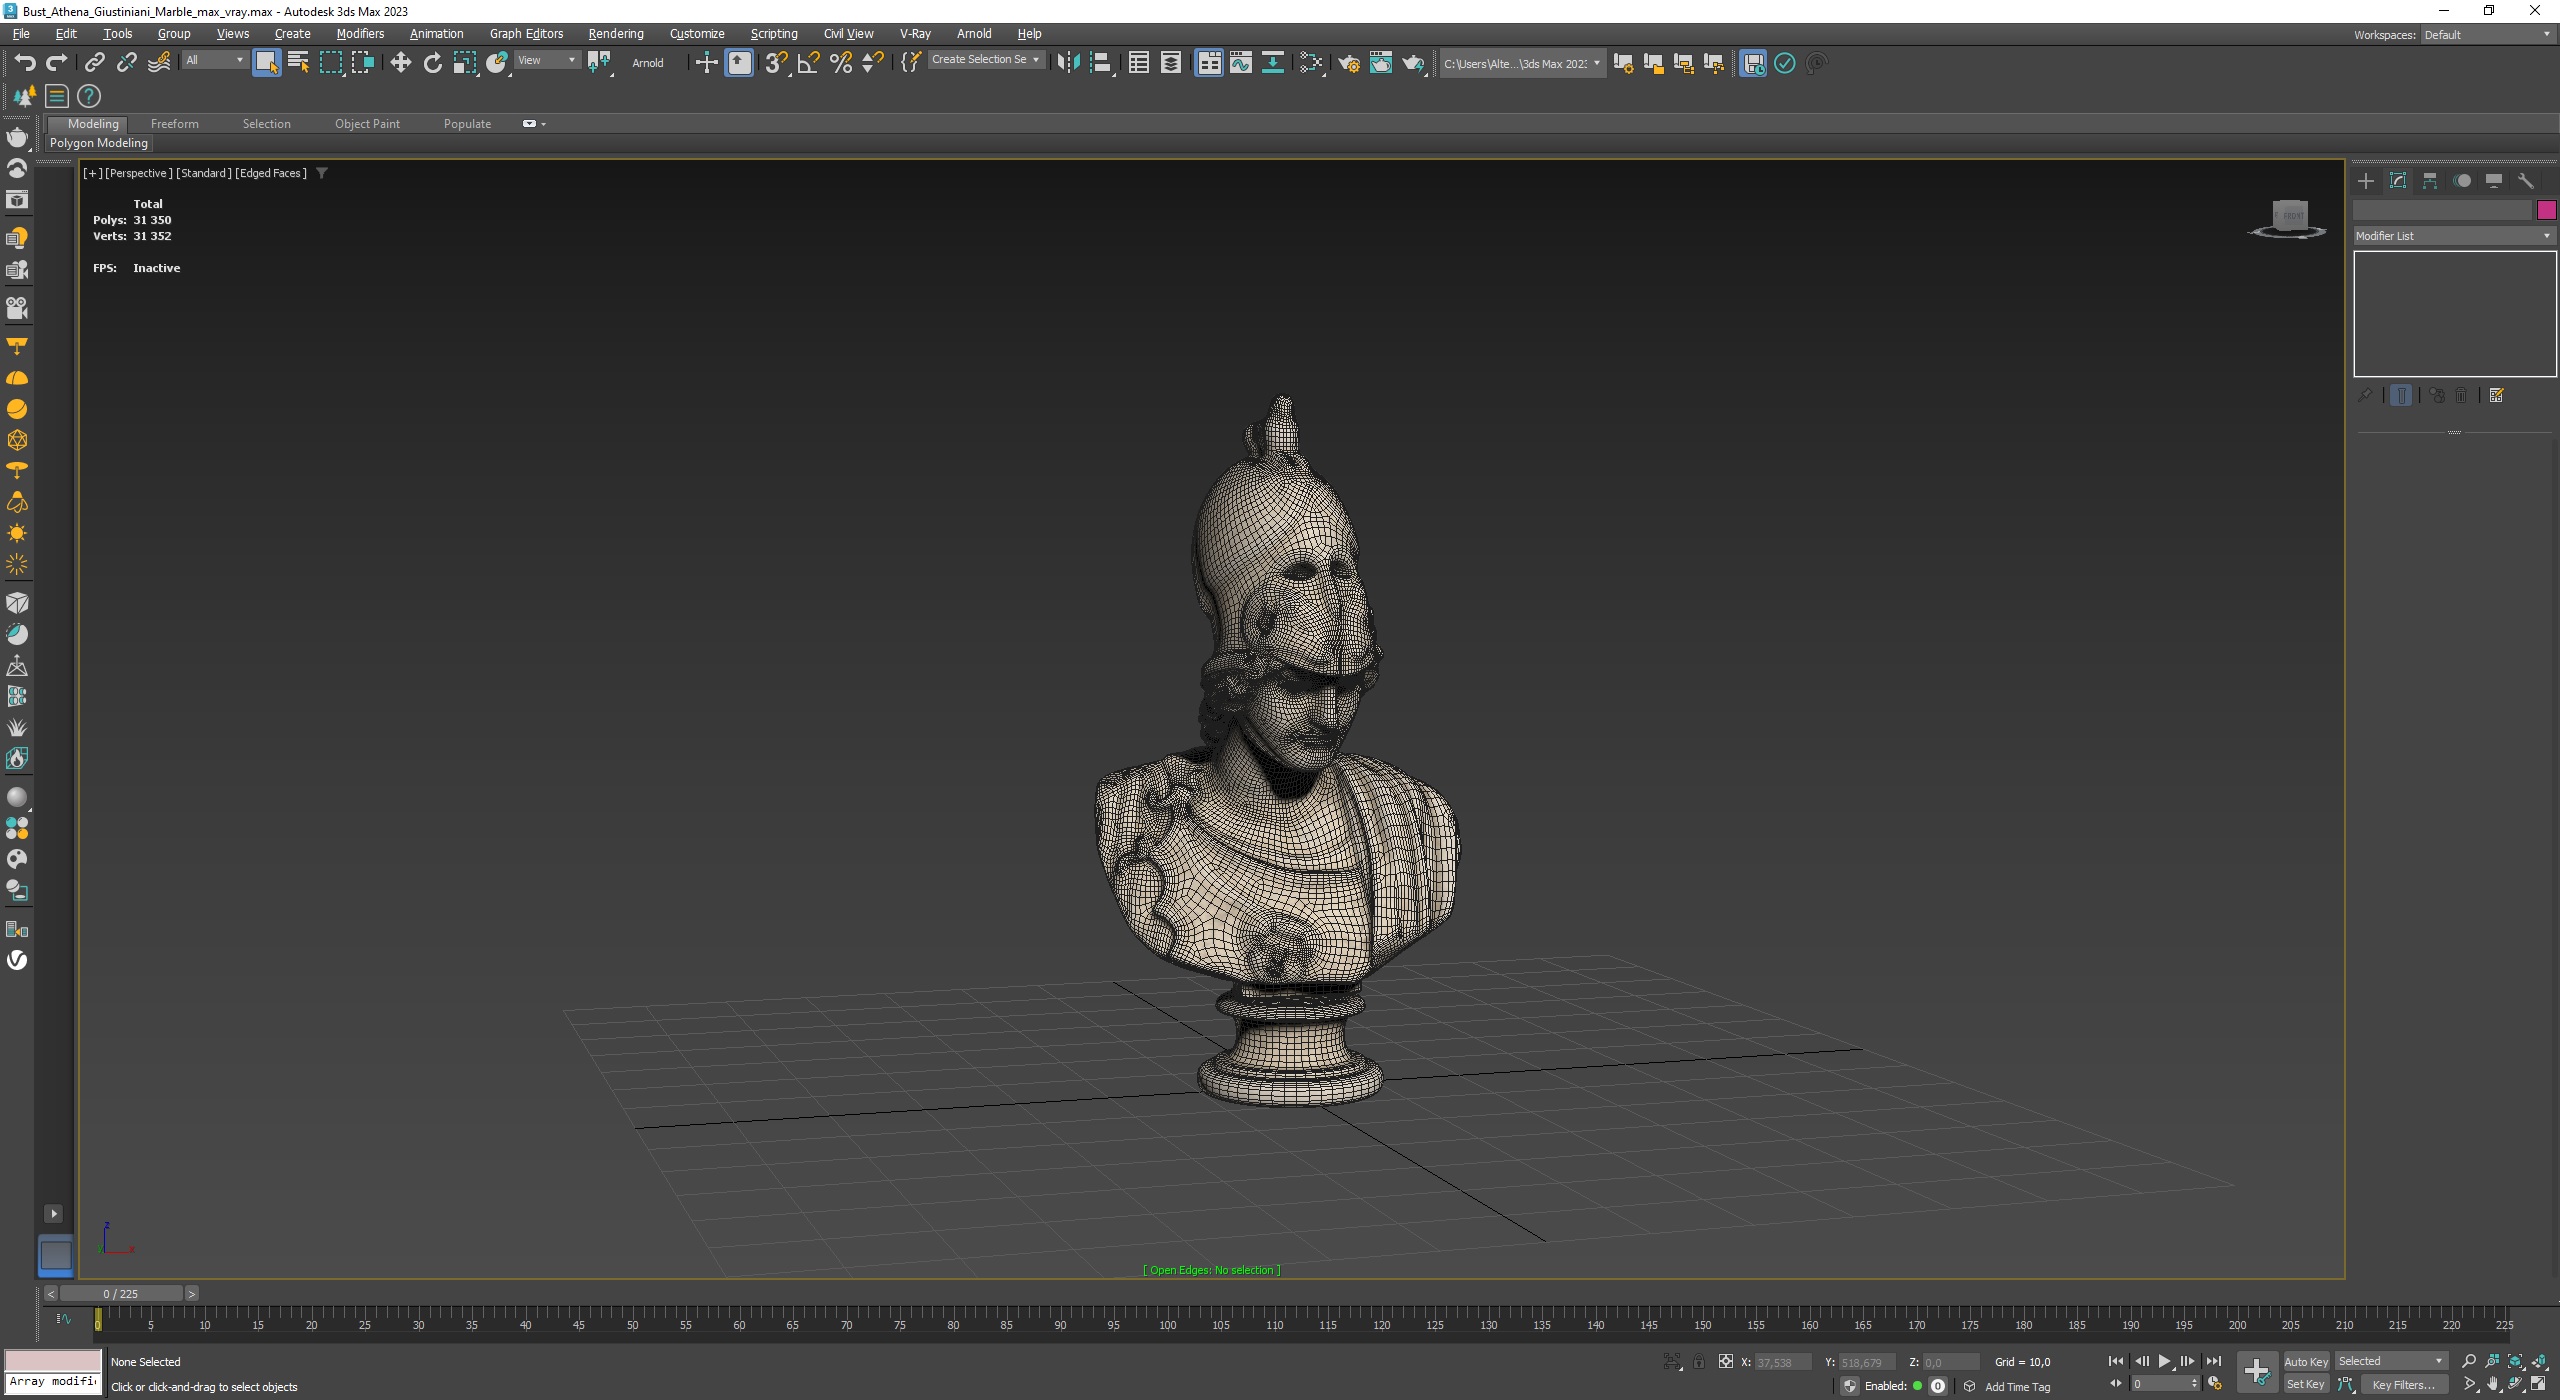Choose the Select and Move tool
The width and height of the screenshot is (2560, 1400).
pos(400,63)
